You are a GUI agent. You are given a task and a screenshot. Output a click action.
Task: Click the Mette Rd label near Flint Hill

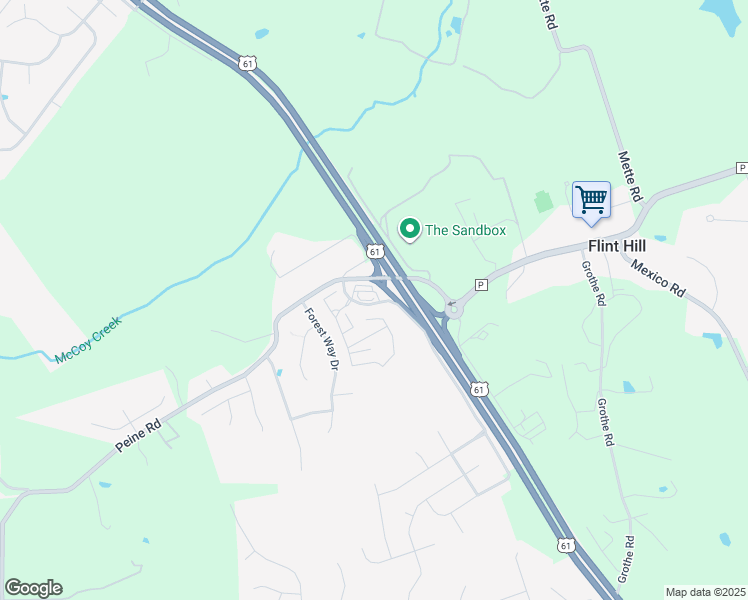pyautogui.click(x=630, y=176)
